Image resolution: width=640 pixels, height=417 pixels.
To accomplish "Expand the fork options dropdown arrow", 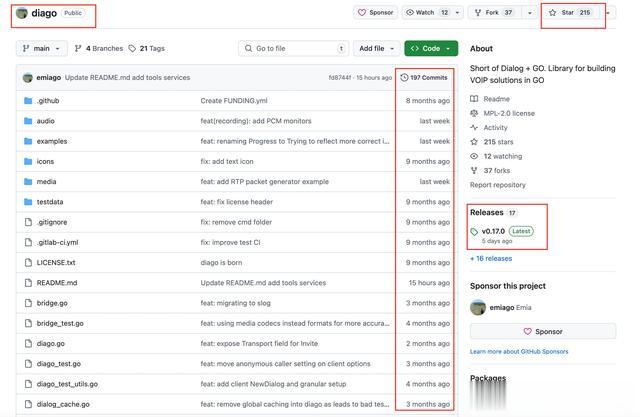I will pyautogui.click(x=530, y=13).
